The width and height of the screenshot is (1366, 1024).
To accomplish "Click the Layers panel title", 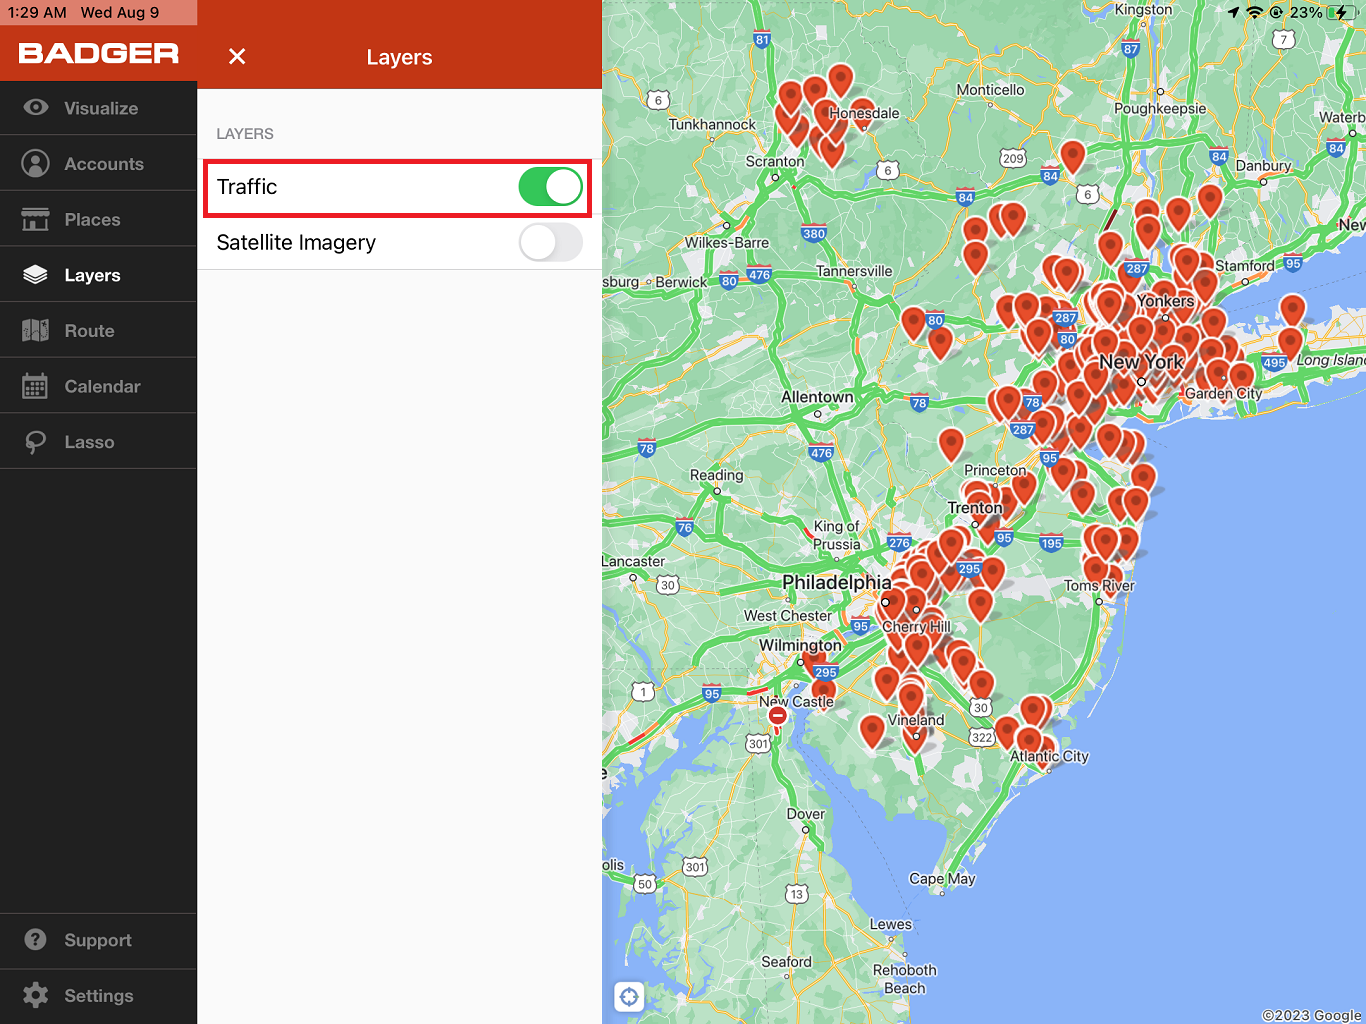I will point(399,57).
